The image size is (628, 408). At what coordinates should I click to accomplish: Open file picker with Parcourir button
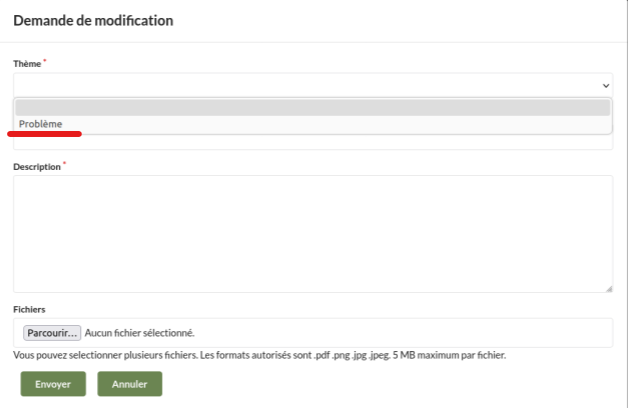point(53,333)
